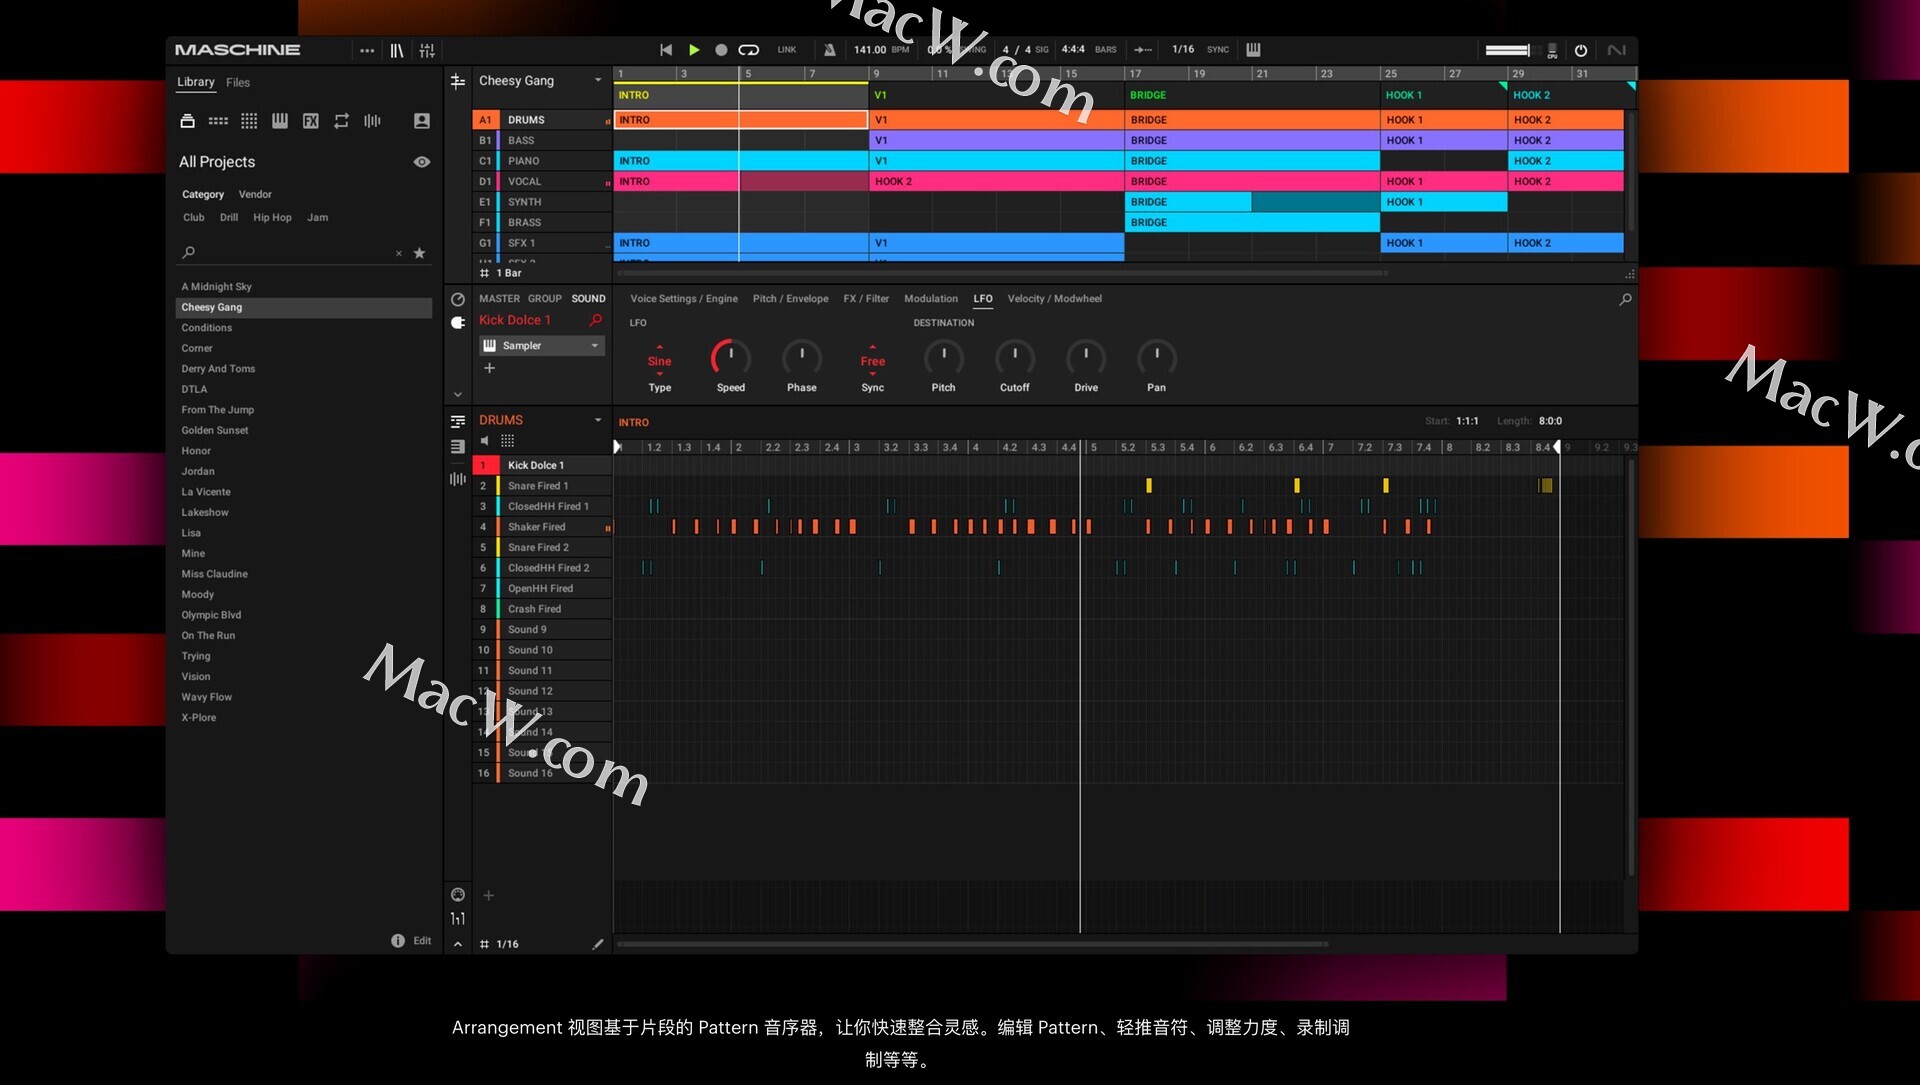The height and width of the screenshot is (1085, 1920).
Task: Adjust the master volume slider in header
Action: [1508, 50]
